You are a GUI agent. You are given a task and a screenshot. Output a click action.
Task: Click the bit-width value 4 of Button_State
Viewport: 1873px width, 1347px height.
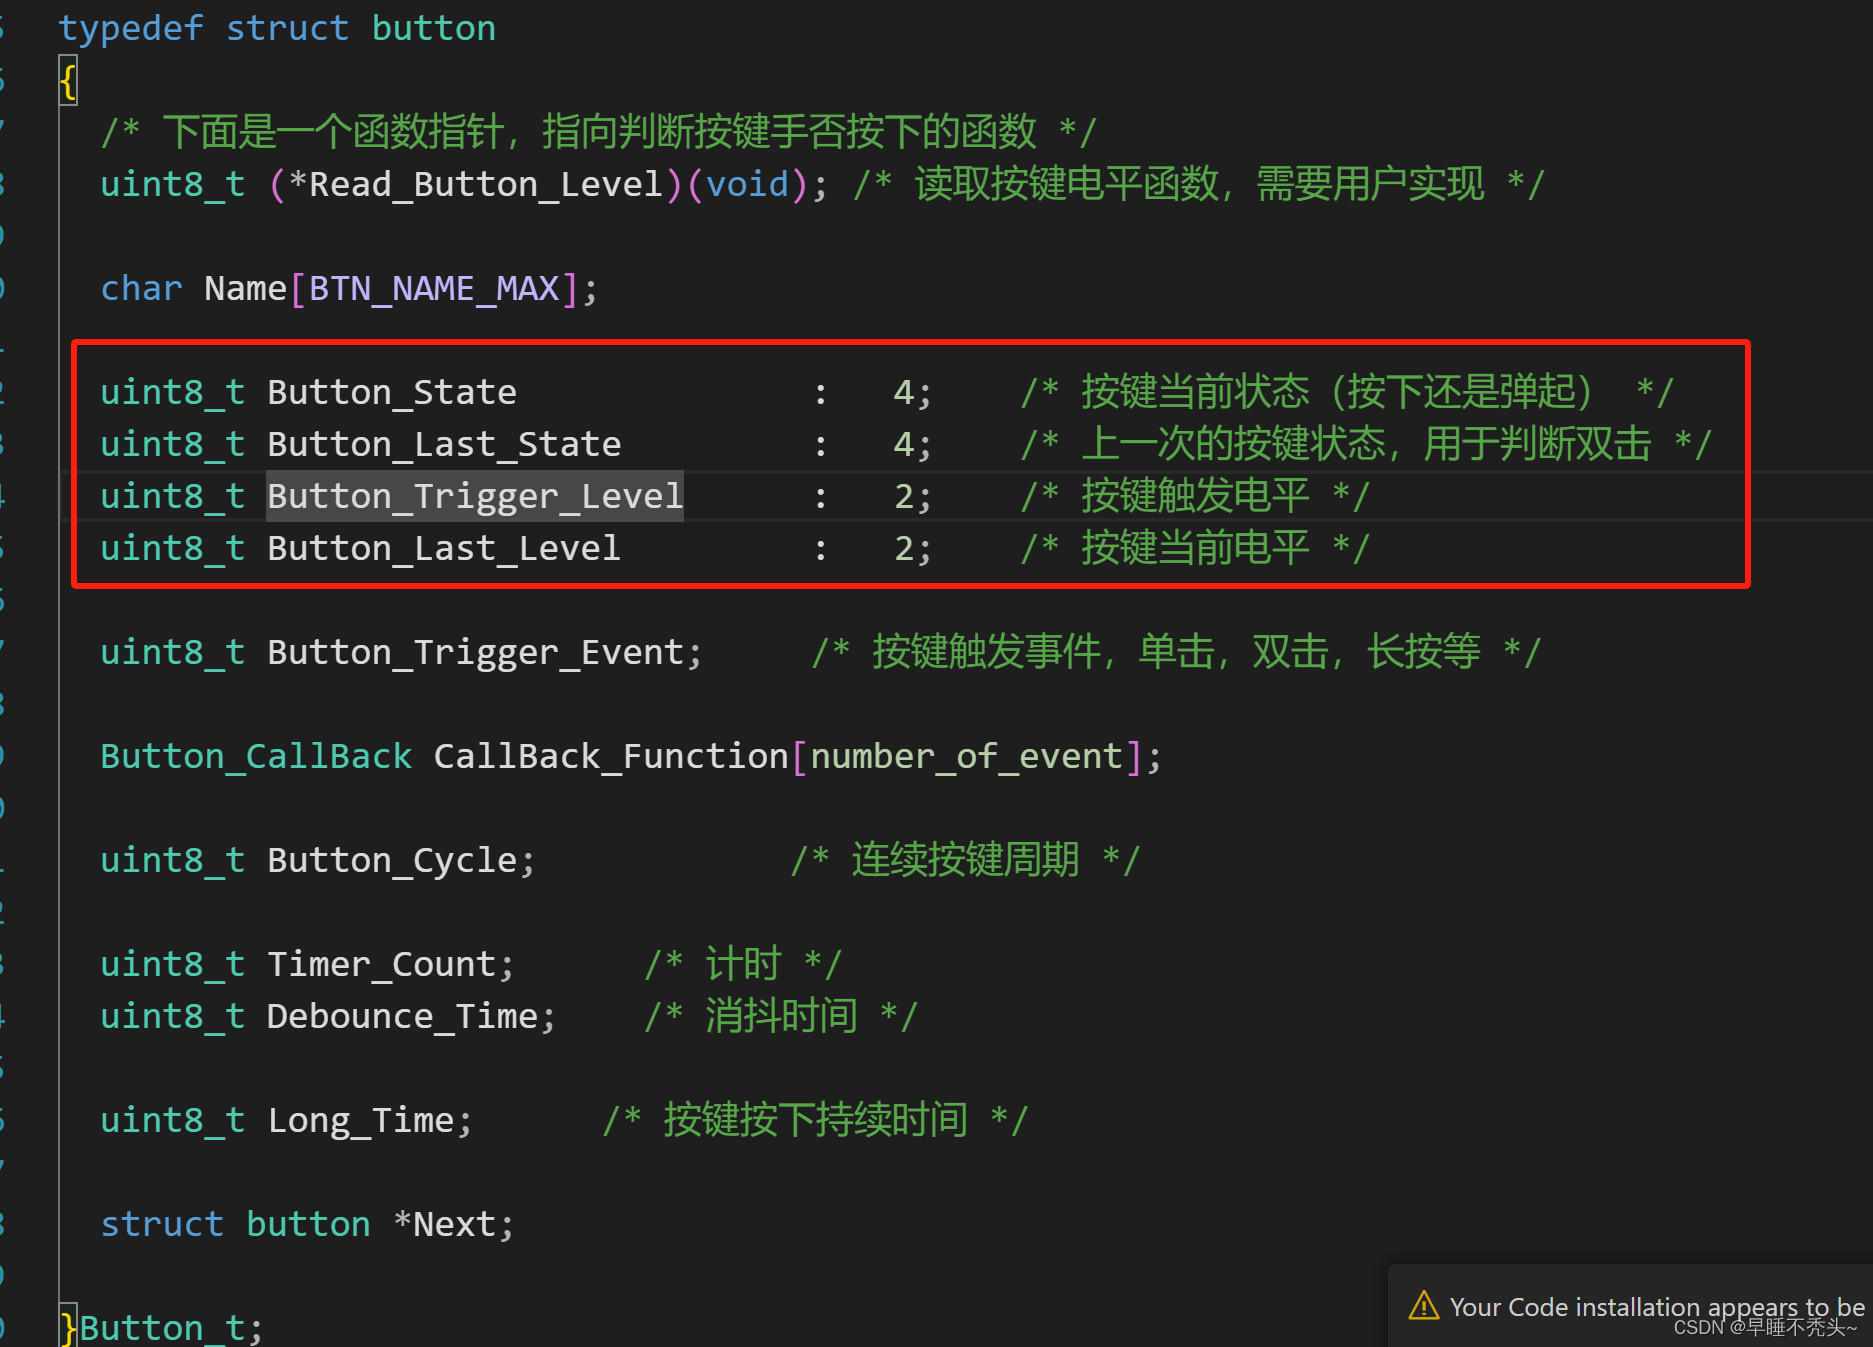(903, 392)
